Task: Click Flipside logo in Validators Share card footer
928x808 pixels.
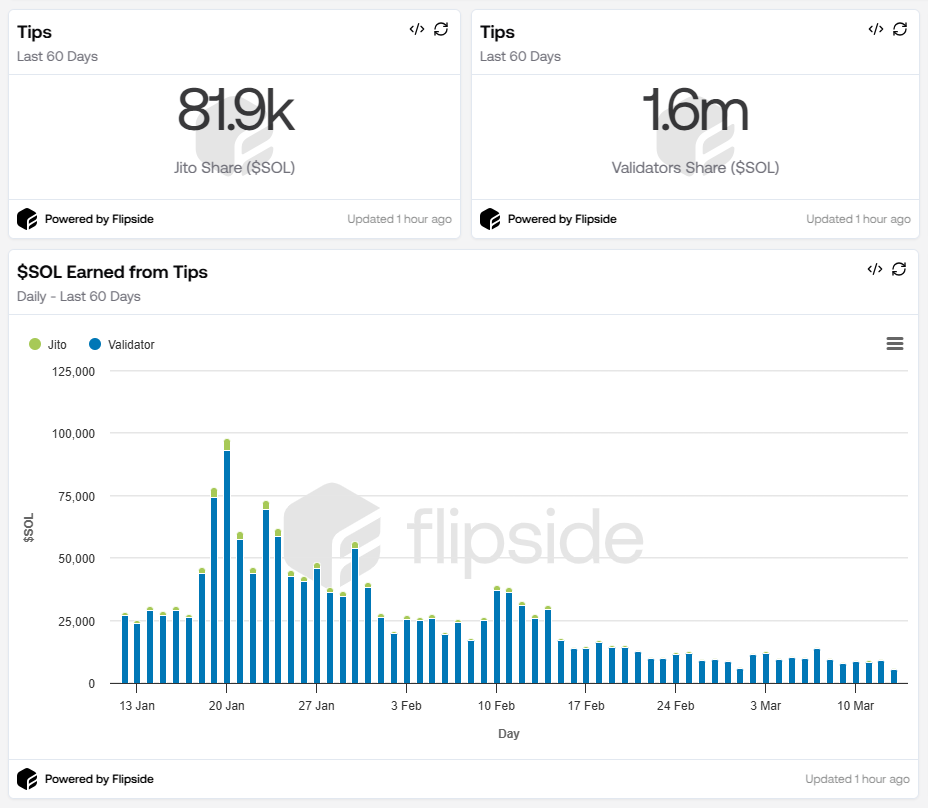Action: (x=490, y=219)
